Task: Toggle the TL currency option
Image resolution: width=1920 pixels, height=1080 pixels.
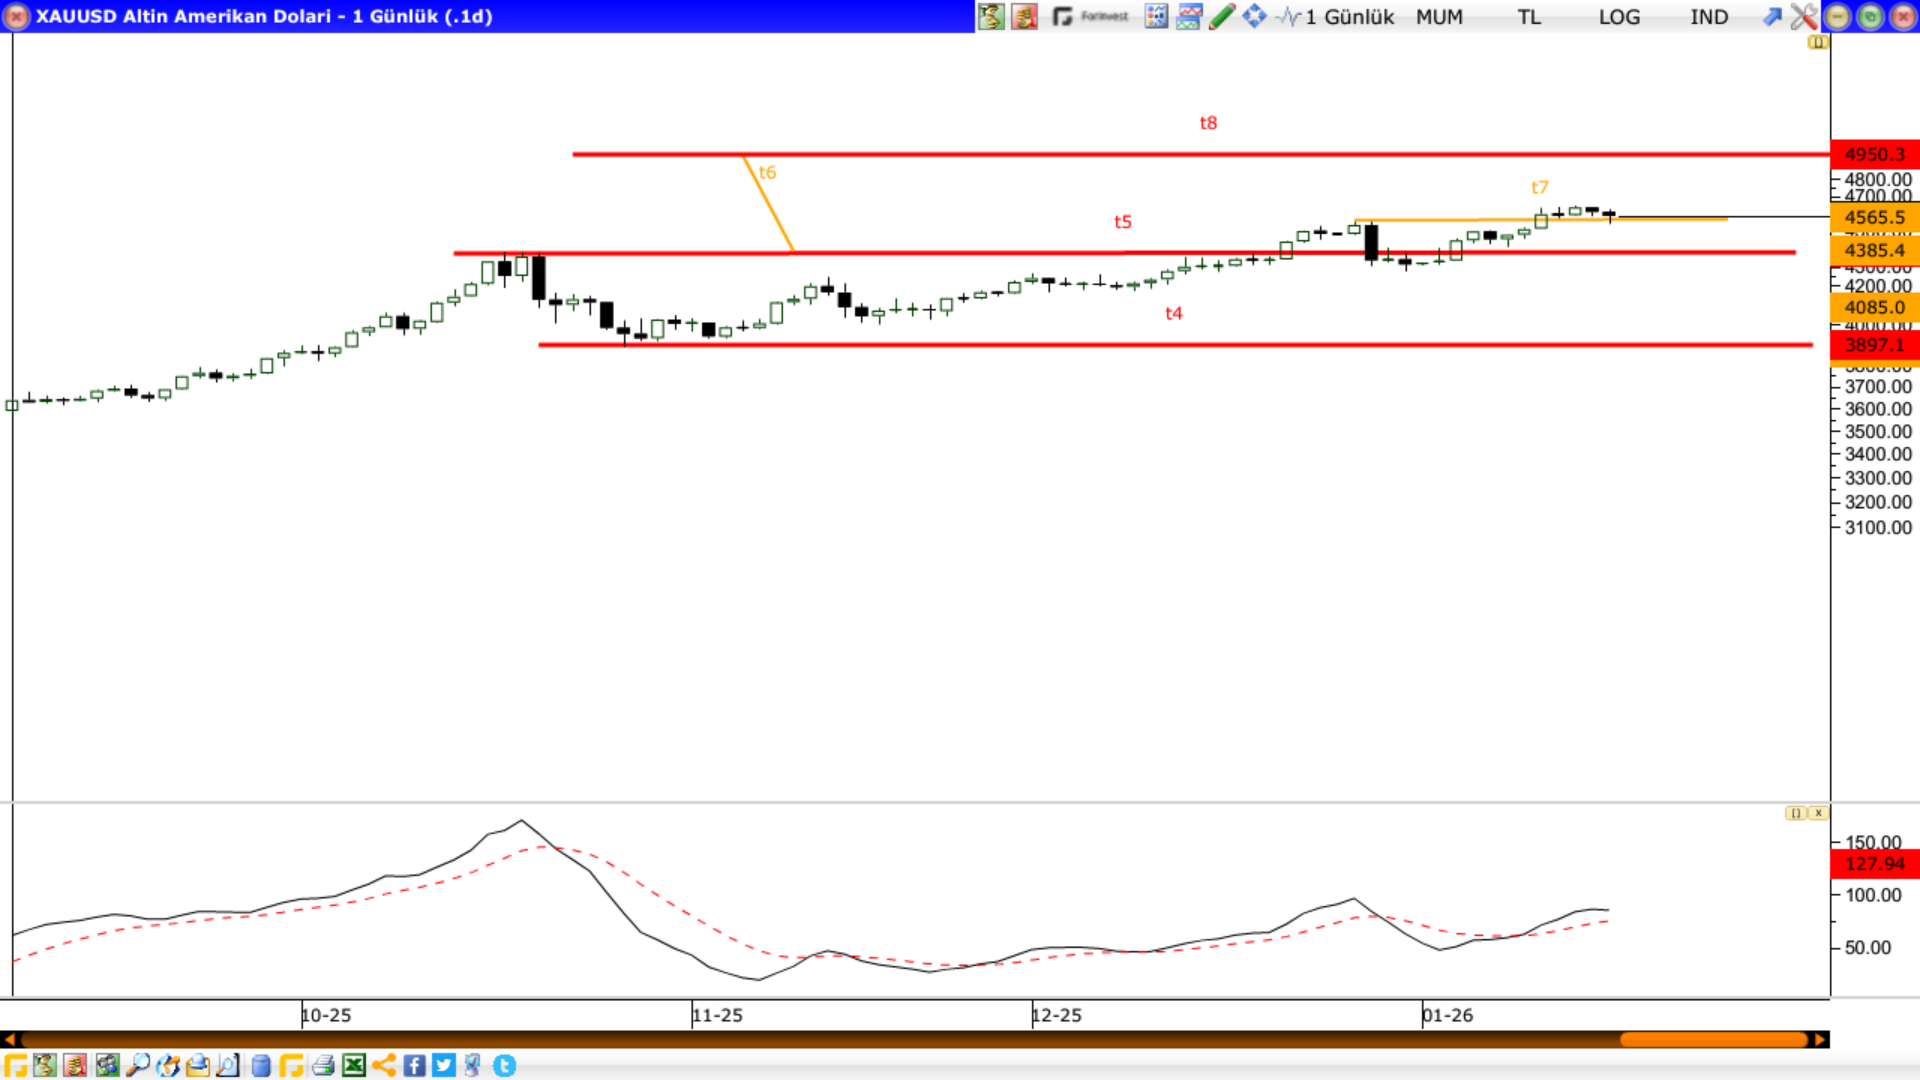Action: tap(1528, 17)
